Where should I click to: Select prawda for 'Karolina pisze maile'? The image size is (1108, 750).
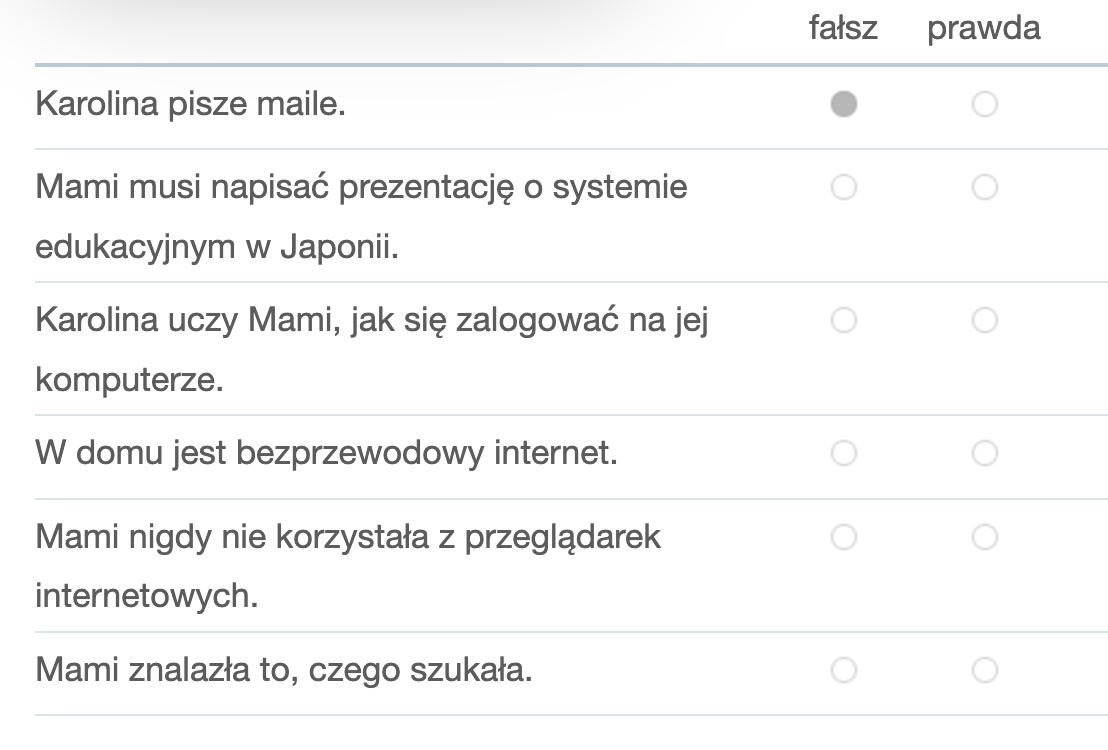pos(985,104)
